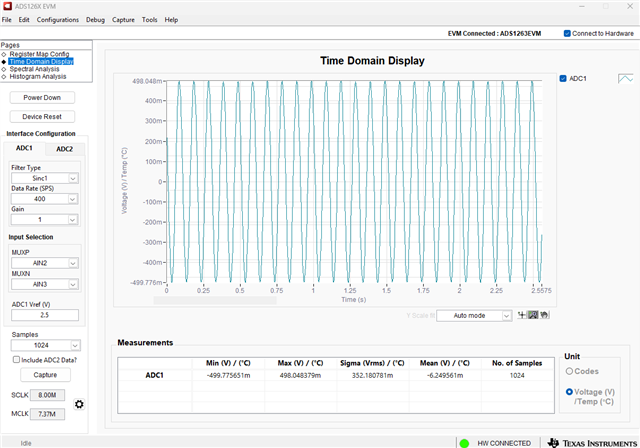This screenshot has width=640, height=448.
Task: Open the Debug menu
Action: [95, 20]
